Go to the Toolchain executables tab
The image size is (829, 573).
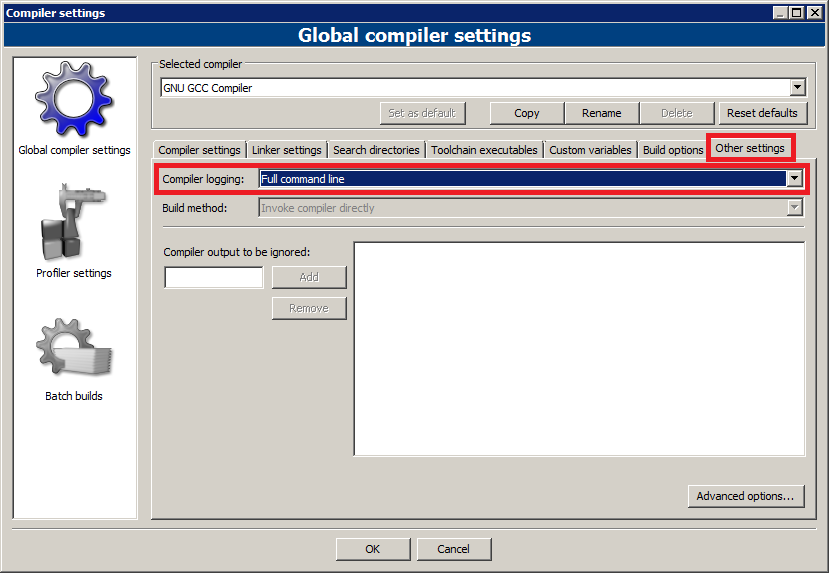[x=484, y=150]
